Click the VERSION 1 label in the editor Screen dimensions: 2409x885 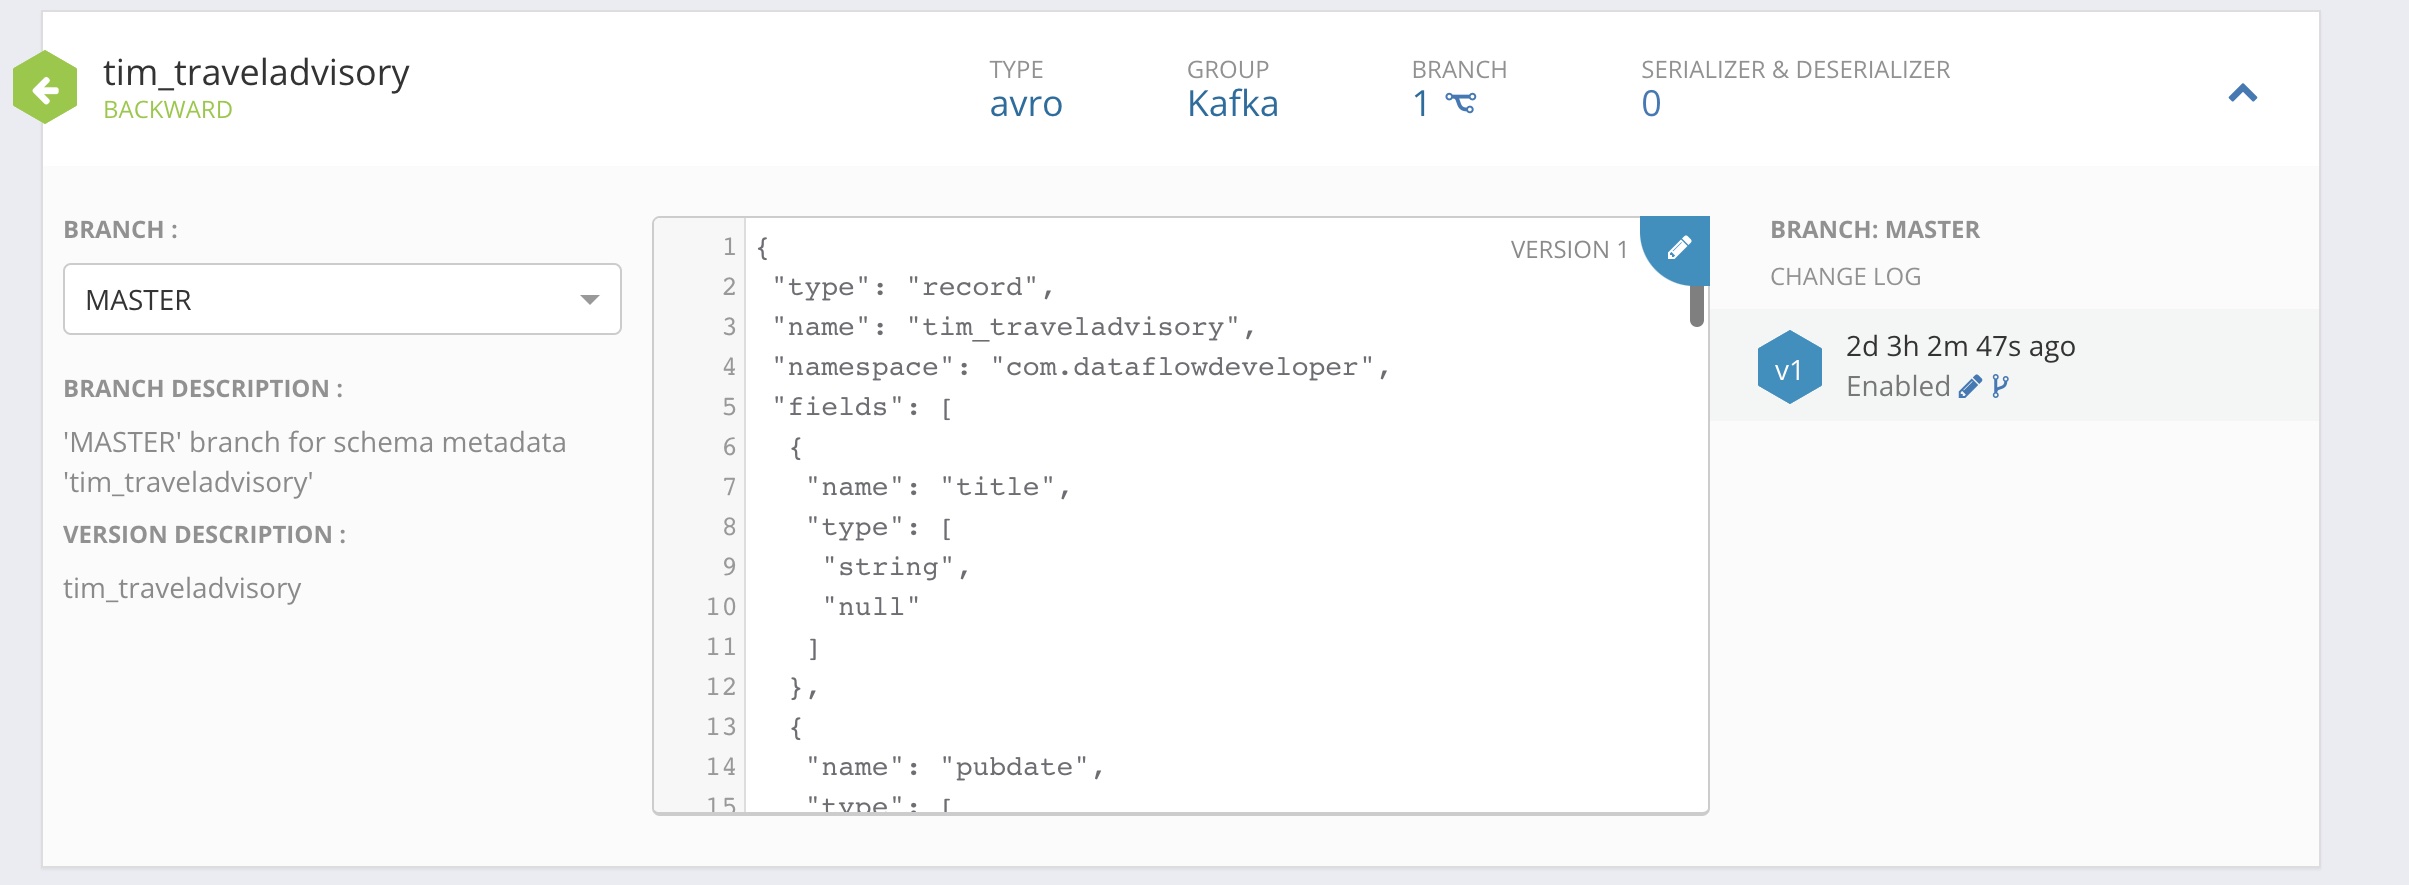tap(1568, 250)
